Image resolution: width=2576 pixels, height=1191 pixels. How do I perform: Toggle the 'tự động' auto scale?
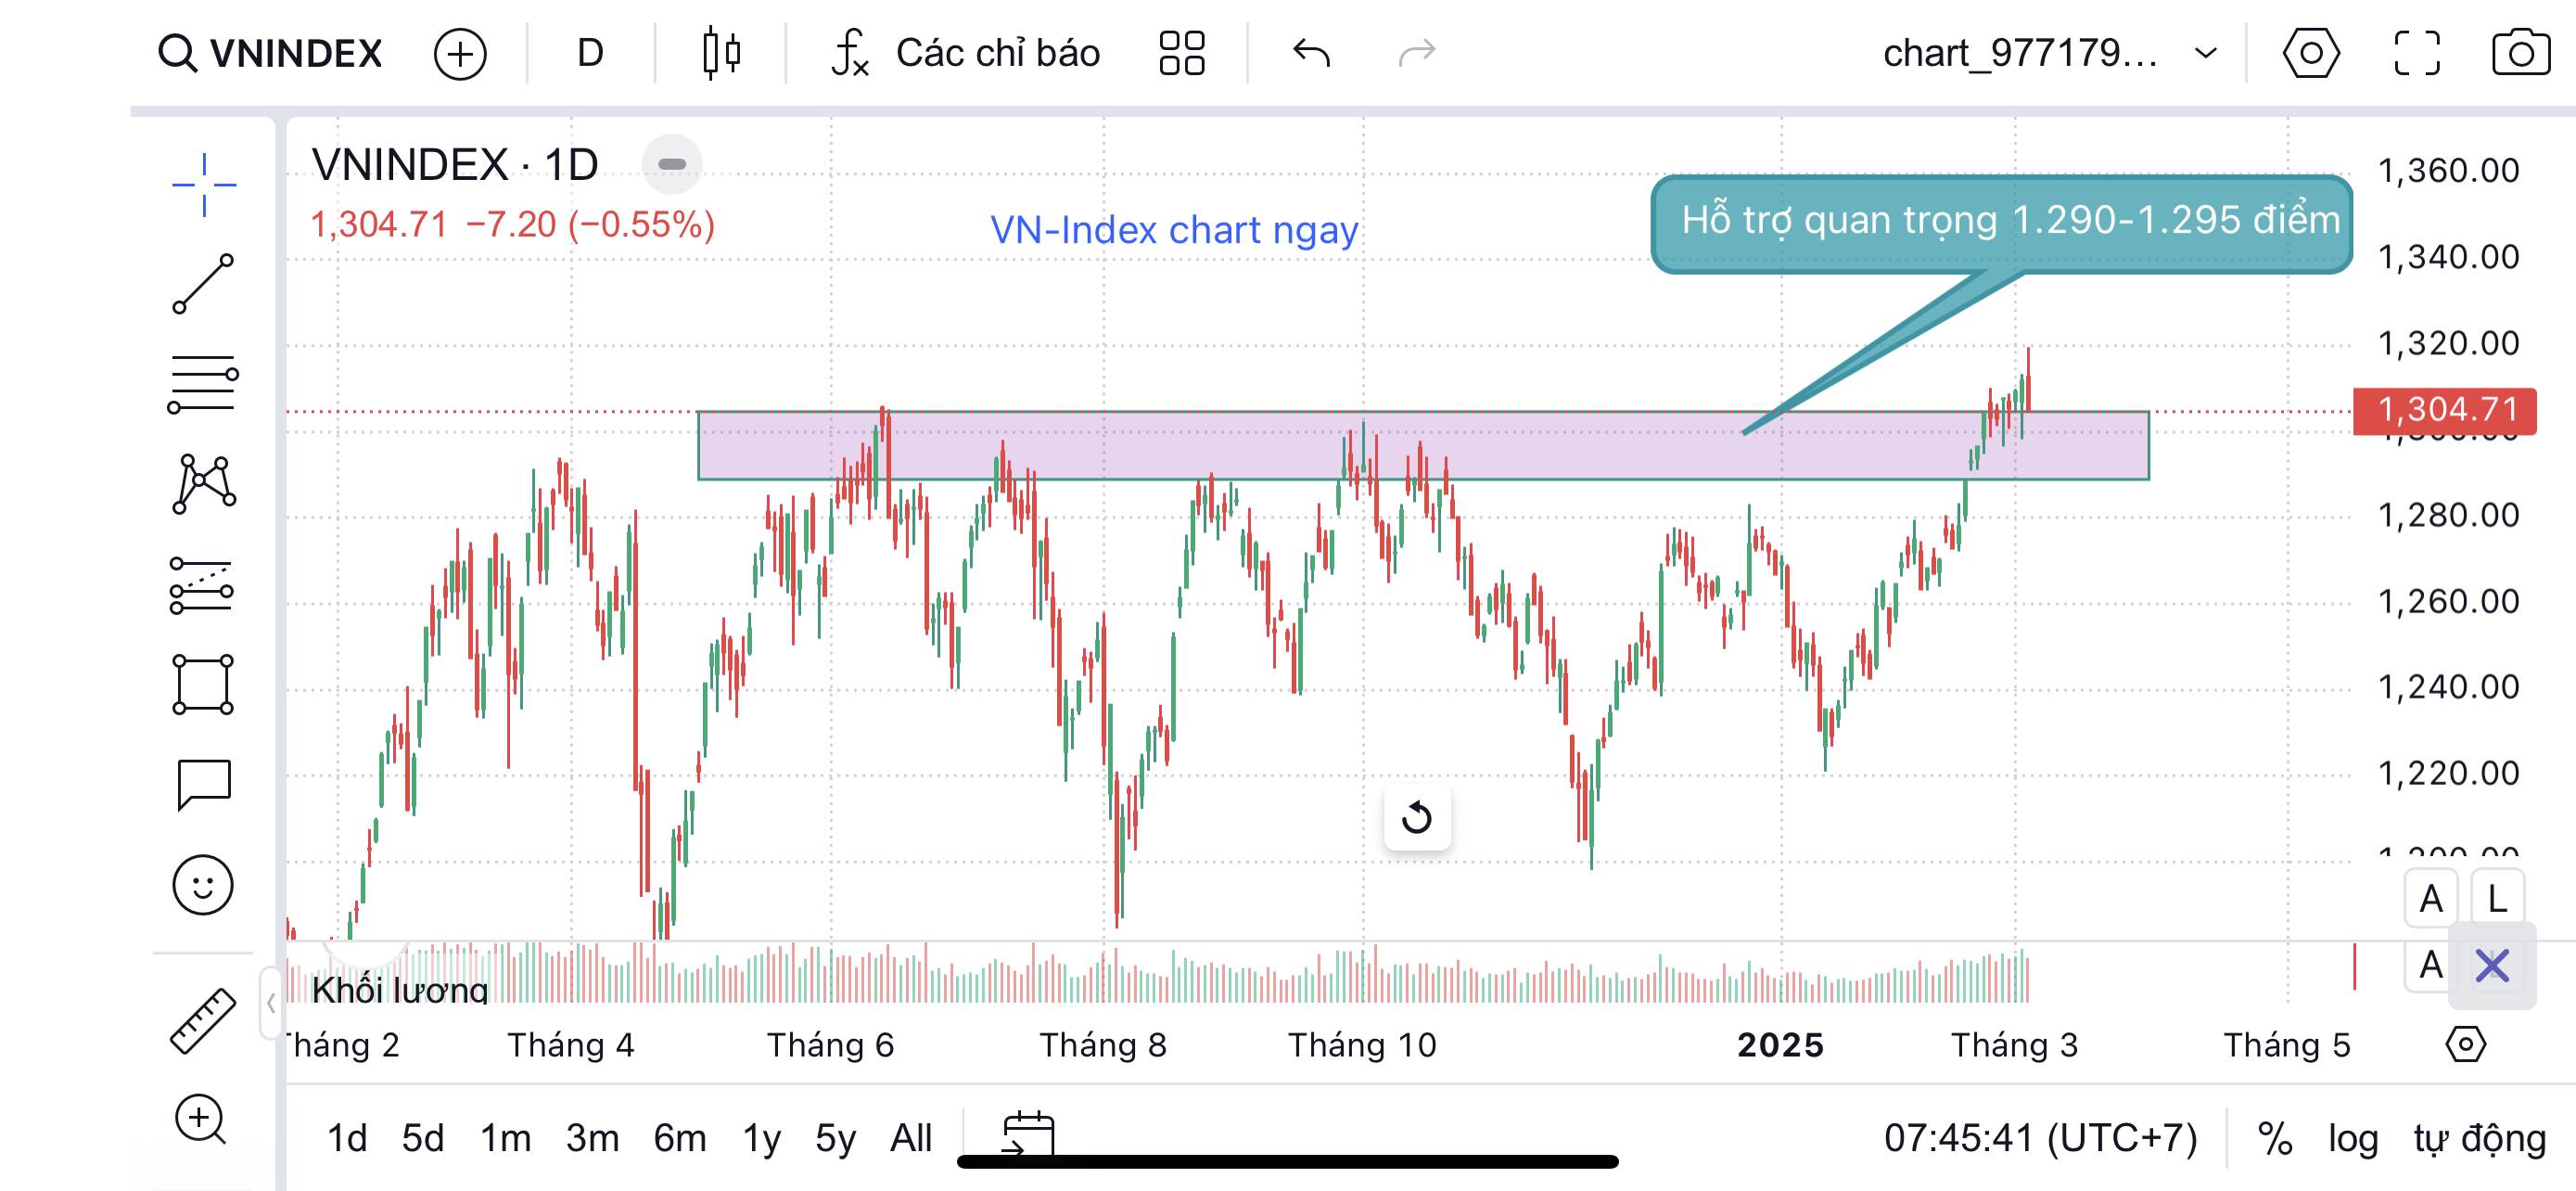pos(2479,1138)
